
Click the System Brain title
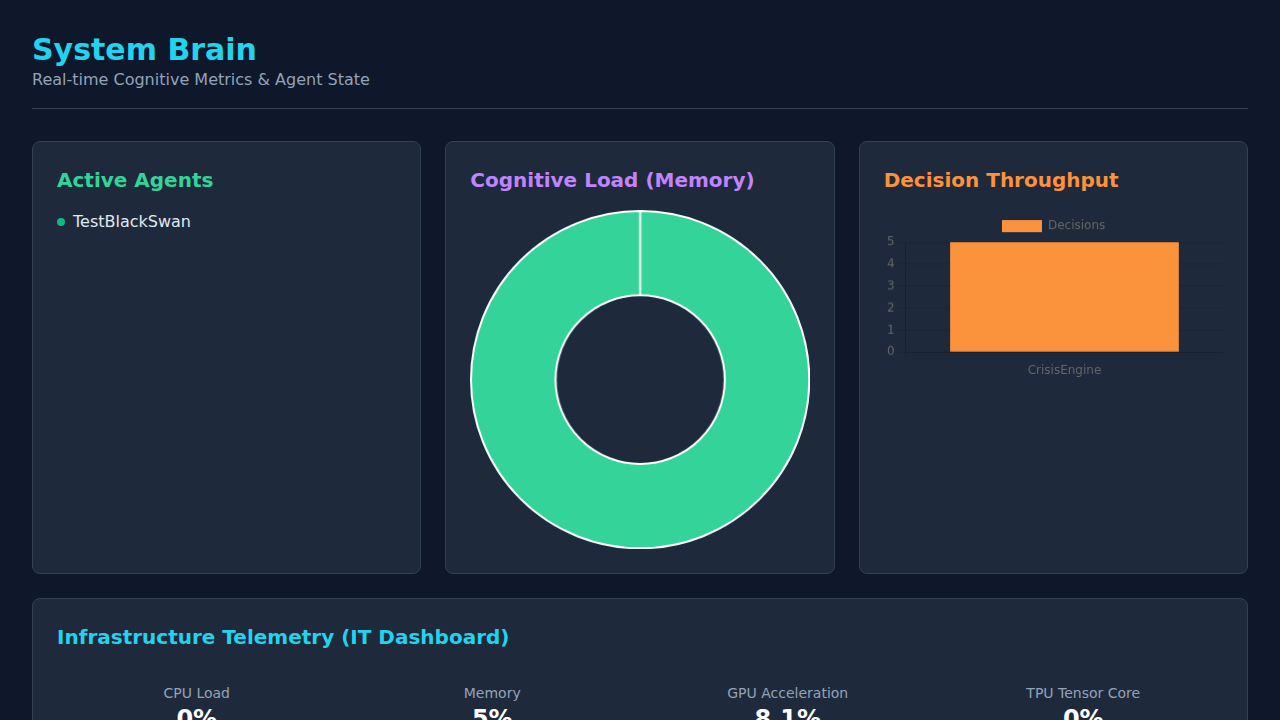144,50
